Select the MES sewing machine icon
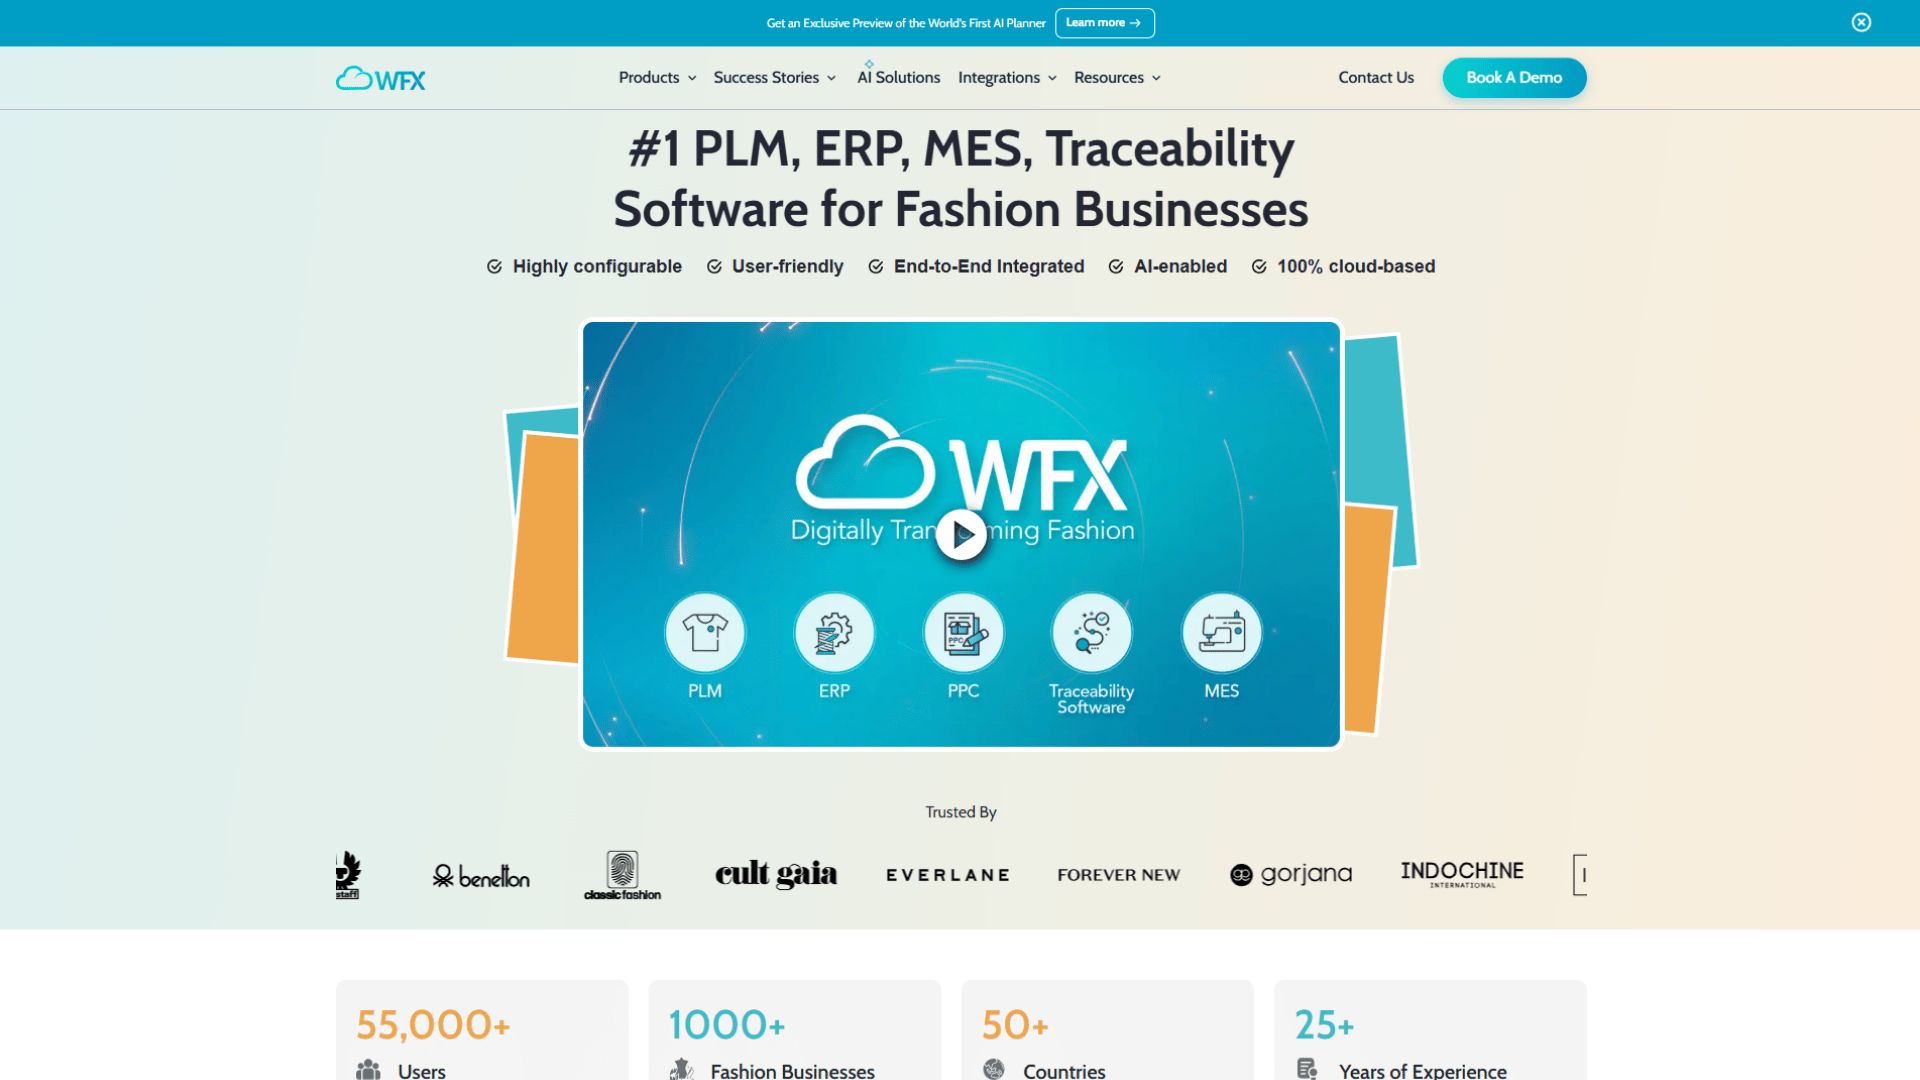The image size is (1920, 1080). [x=1221, y=633]
